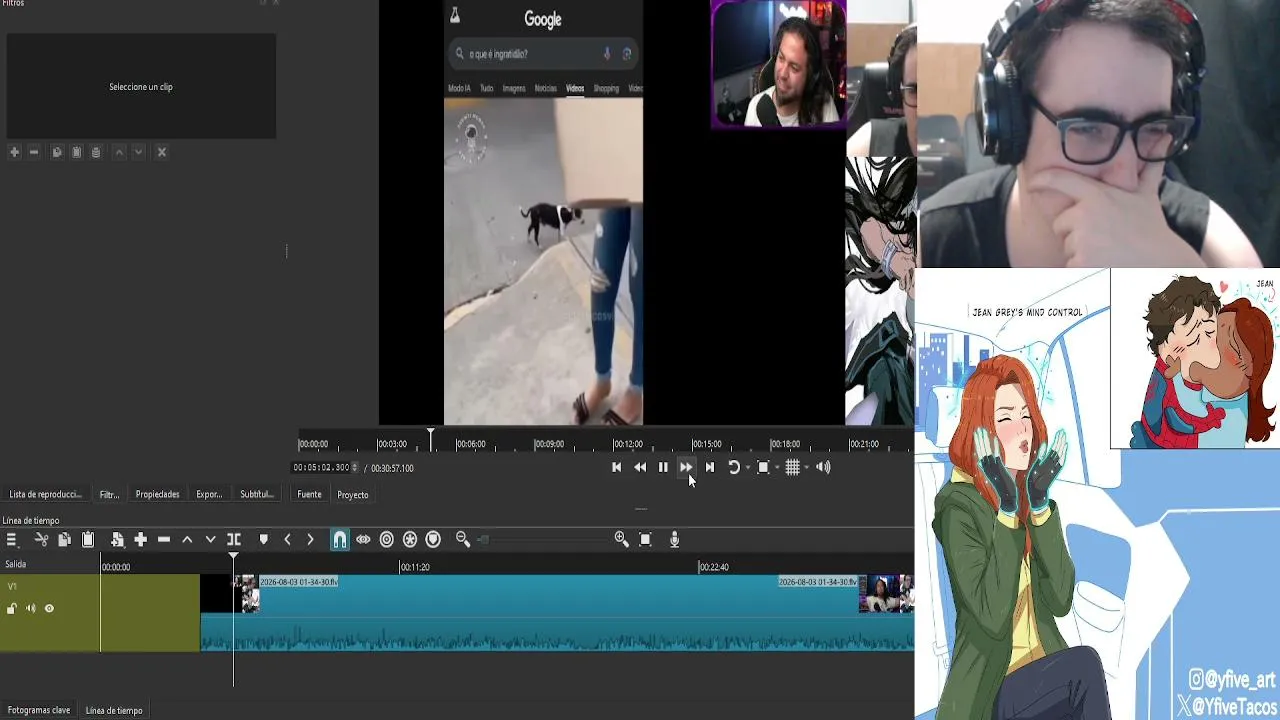Viewport: 1280px width, 720px height.
Task: Move the filter down in Filtros panel
Action: click(x=139, y=152)
